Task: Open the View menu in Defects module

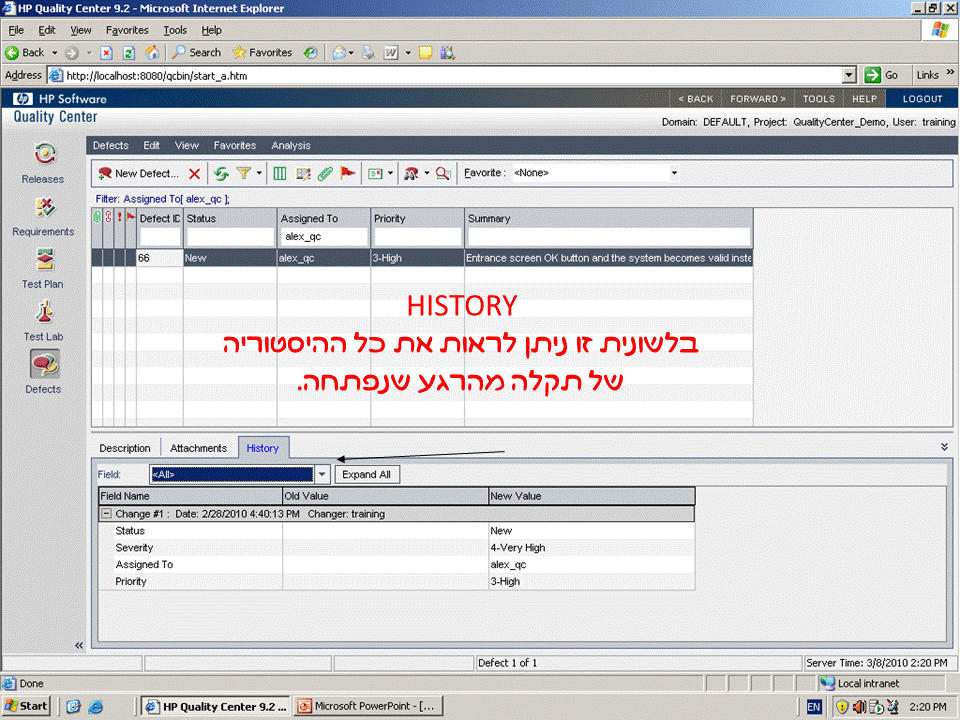Action: click(187, 146)
